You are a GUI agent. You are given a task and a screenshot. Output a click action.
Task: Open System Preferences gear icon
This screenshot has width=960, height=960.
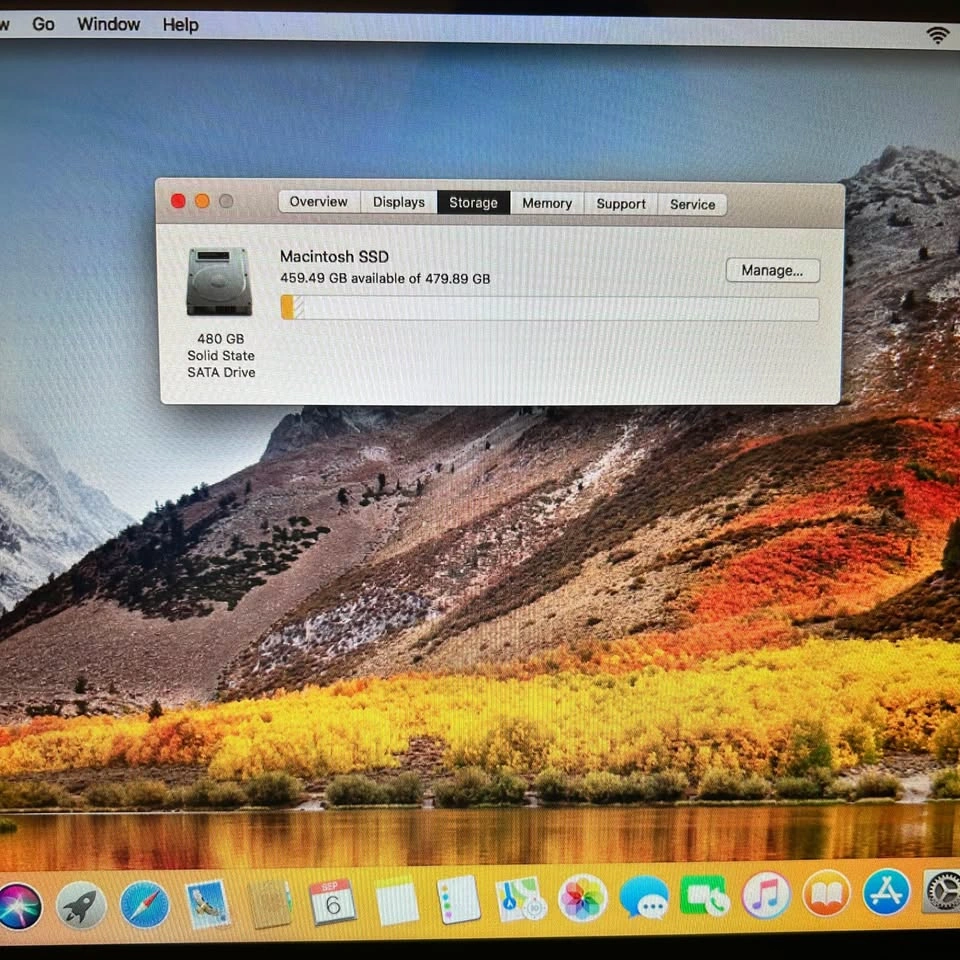(x=942, y=891)
